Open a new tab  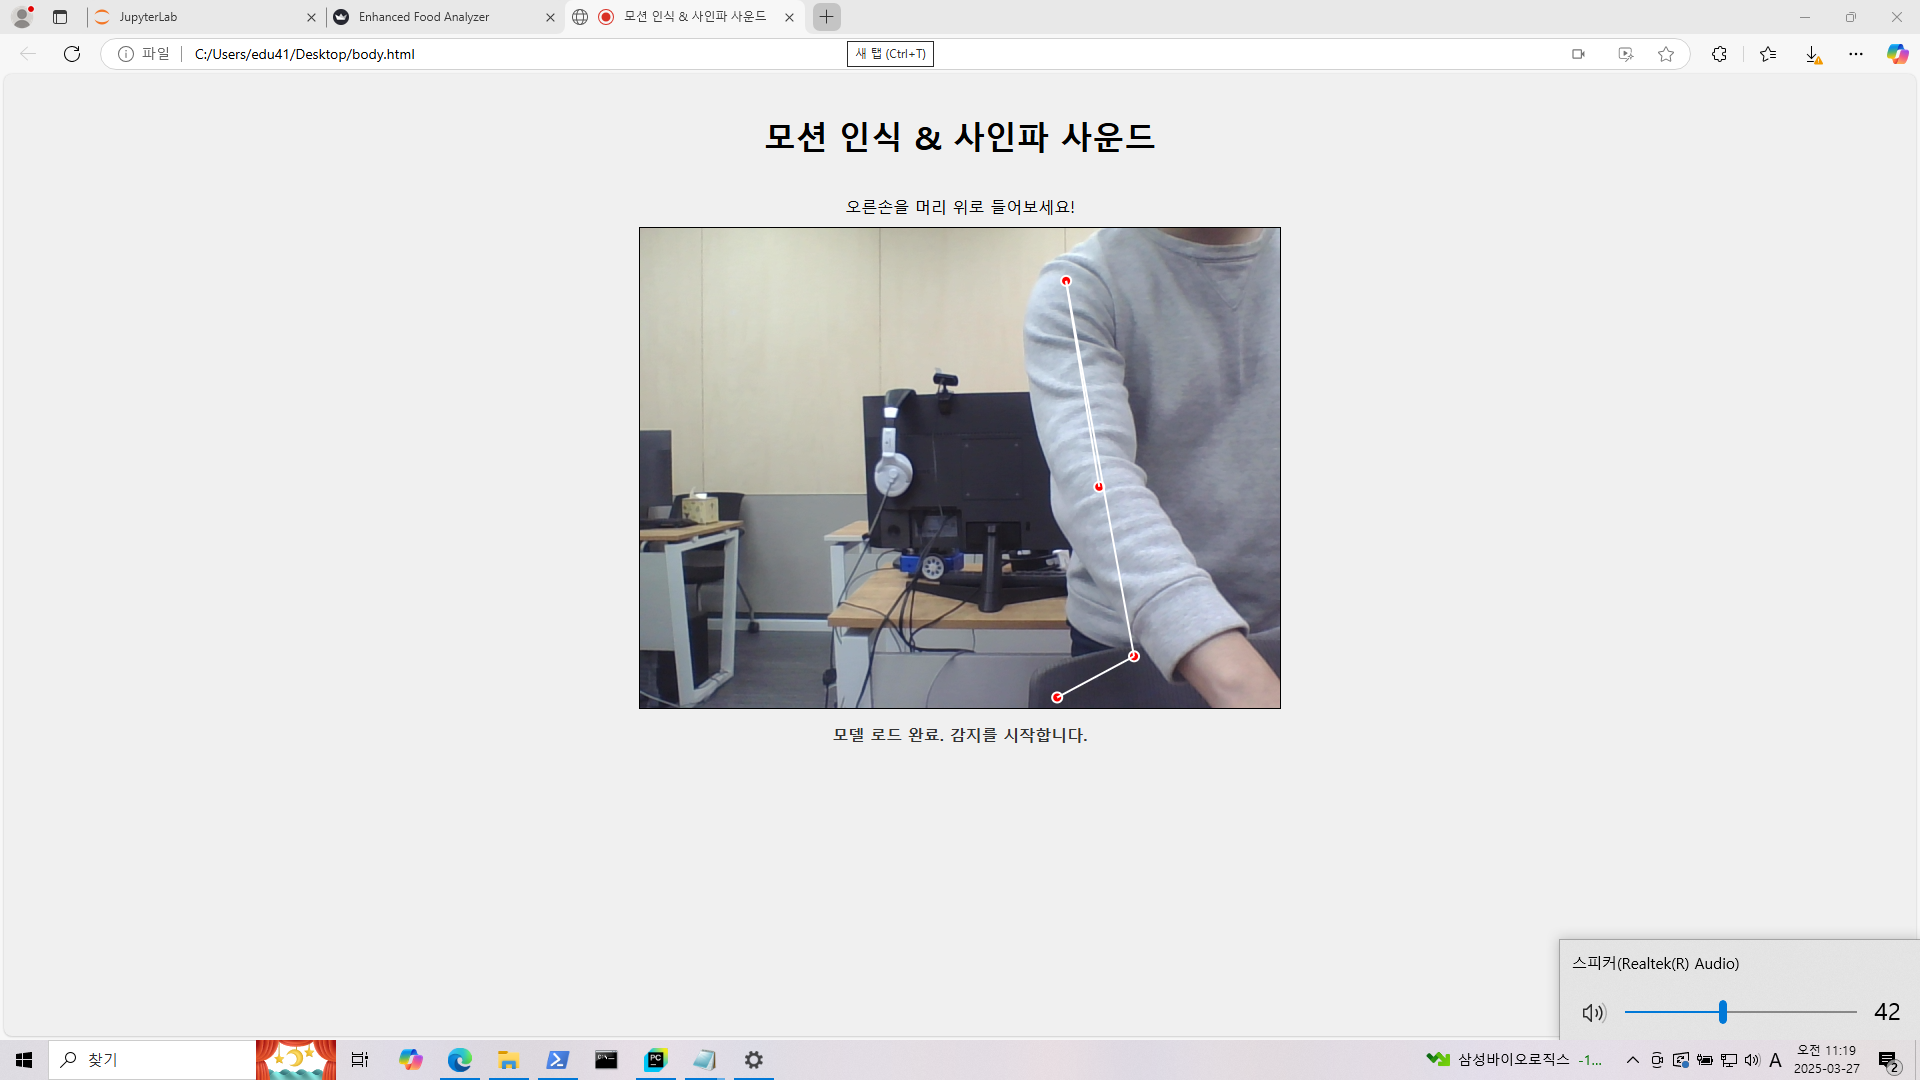pos(826,17)
